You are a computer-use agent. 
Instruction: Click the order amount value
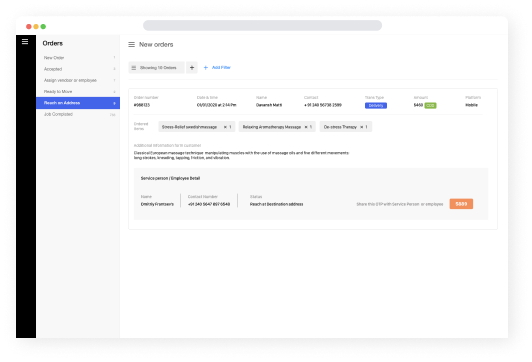coord(418,105)
